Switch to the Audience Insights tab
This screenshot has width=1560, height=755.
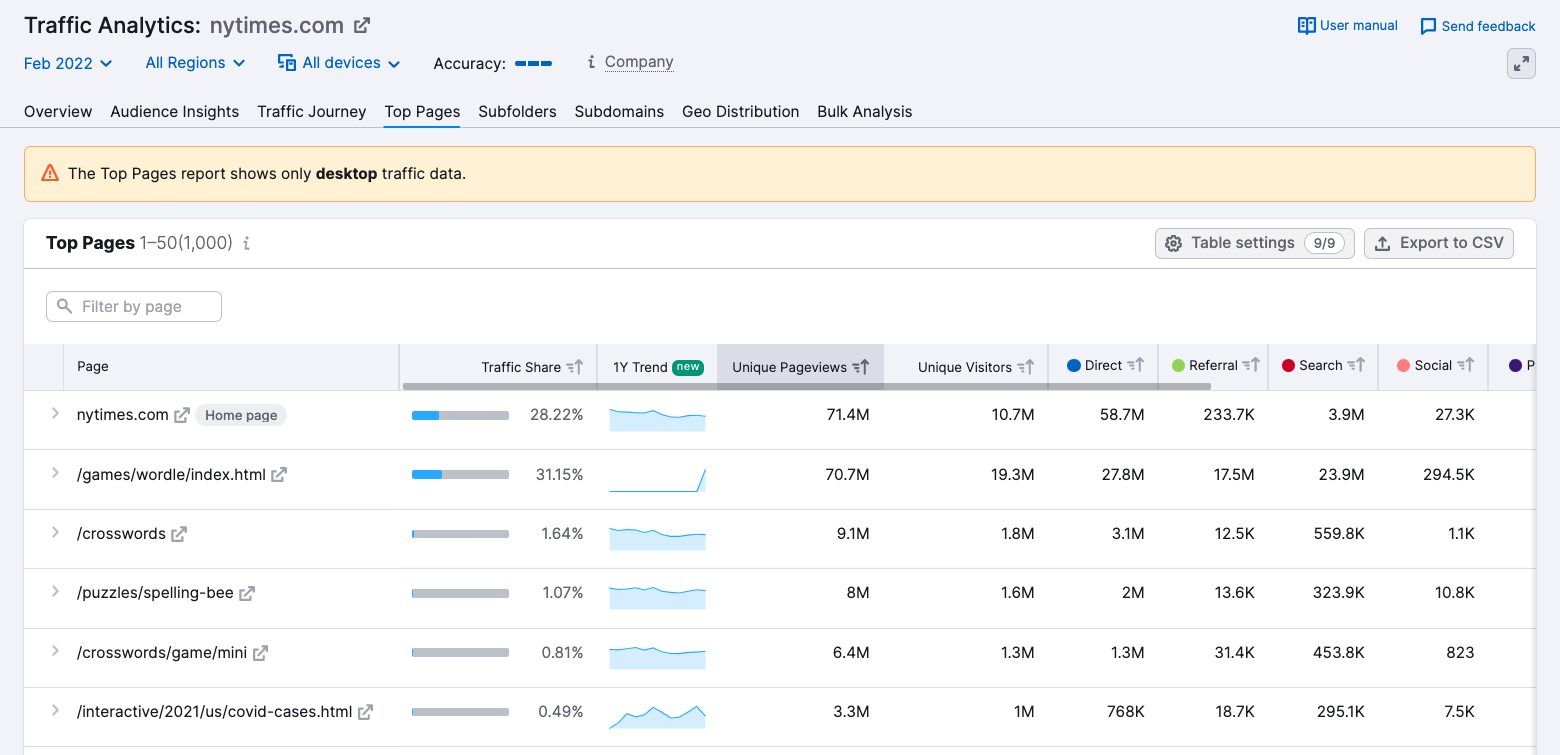click(x=175, y=111)
